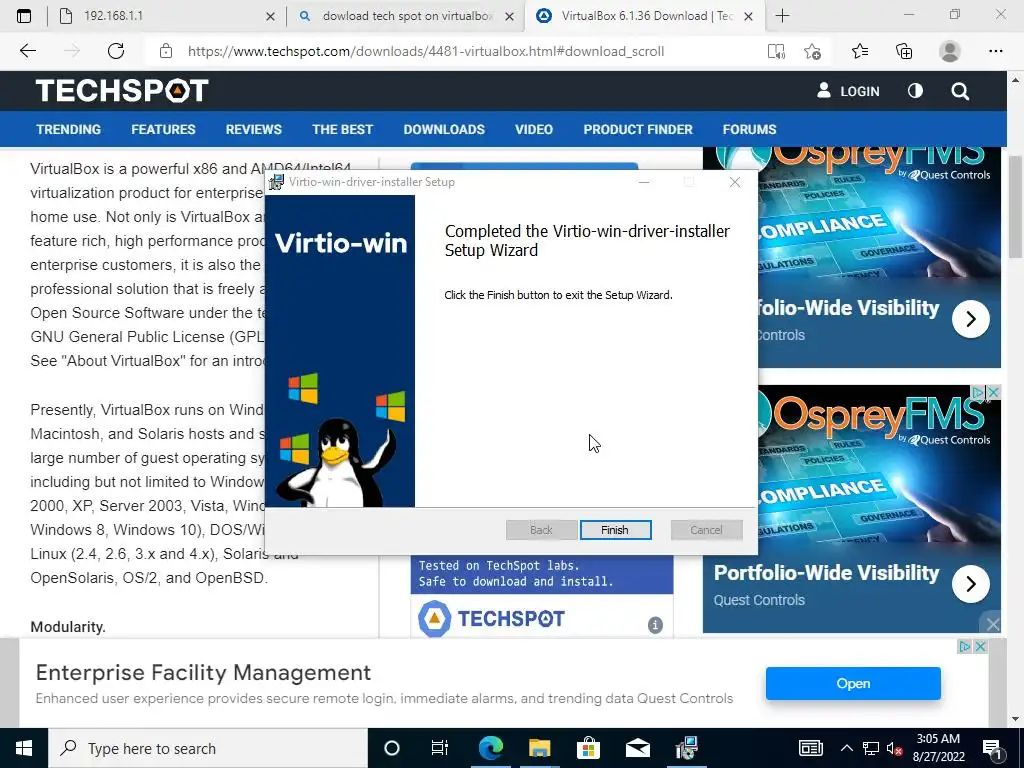Screen dimensions: 1024x768
Task: Open the browser profile avatar
Action: (x=950, y=51)
